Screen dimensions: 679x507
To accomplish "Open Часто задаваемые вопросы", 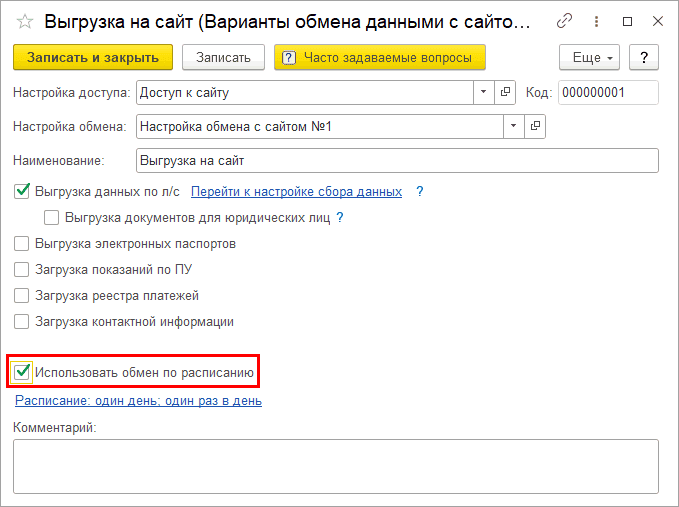I will (x=380, y=57).
